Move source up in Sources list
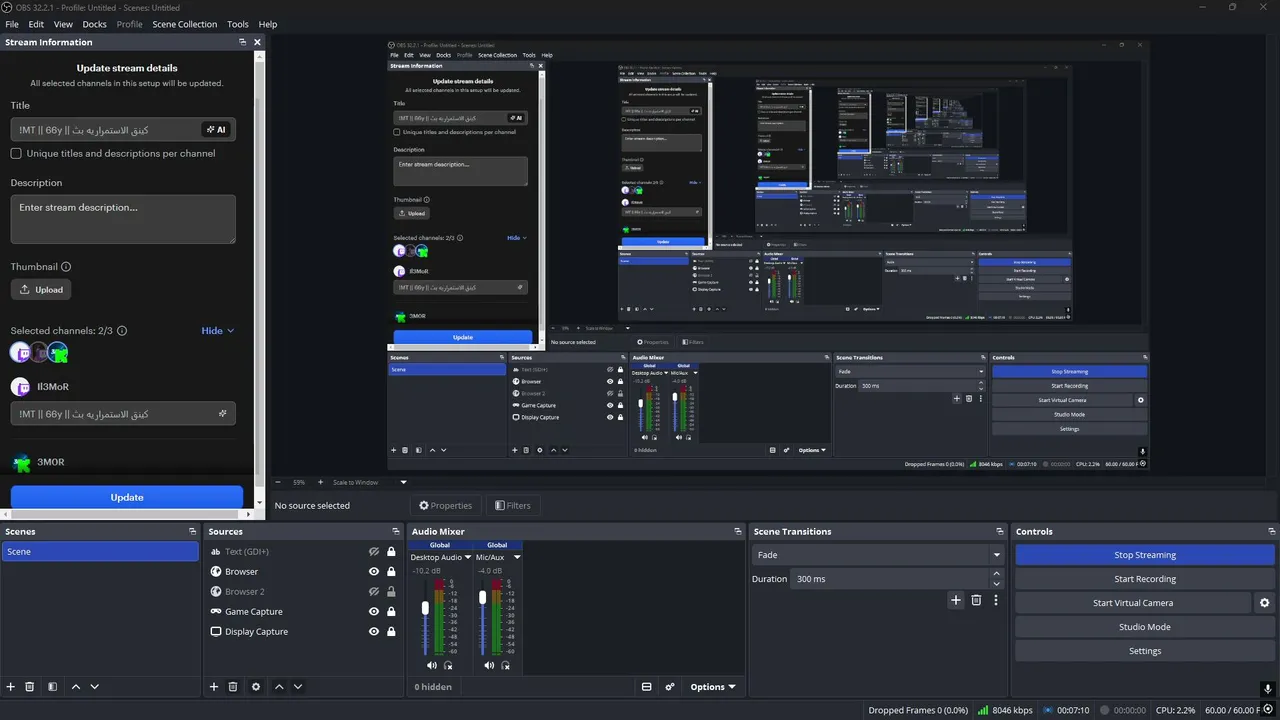1280x720 pixels. tap(279, 687)
